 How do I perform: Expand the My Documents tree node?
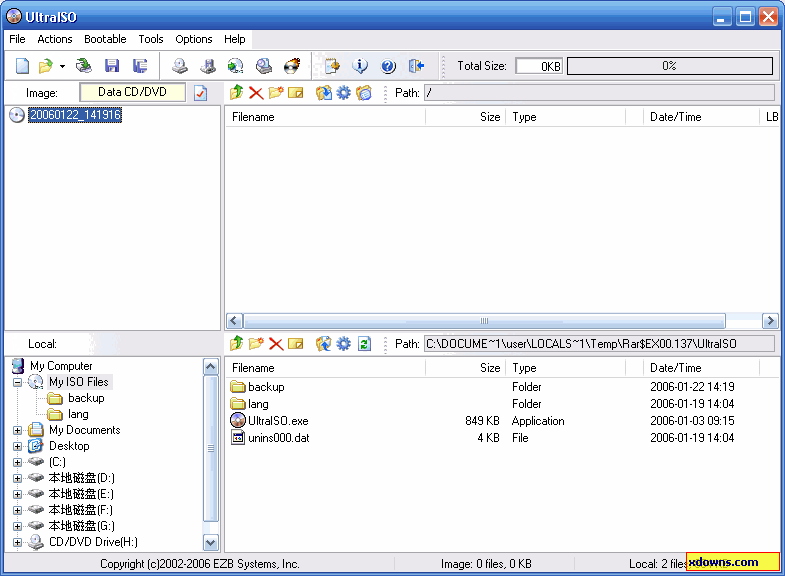coord(18,430)
